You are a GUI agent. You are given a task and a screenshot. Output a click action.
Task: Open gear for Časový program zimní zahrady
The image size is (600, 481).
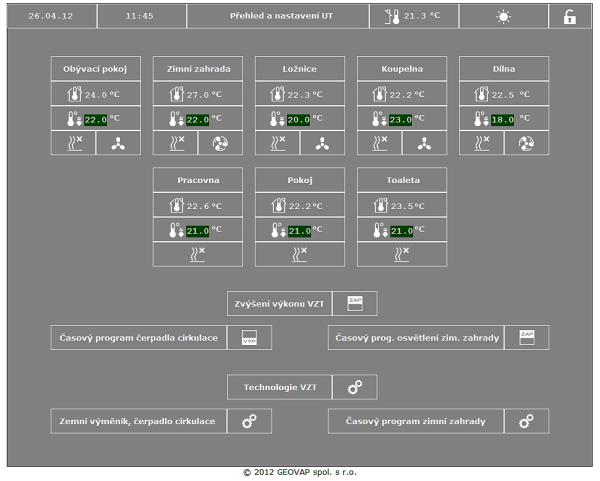pos(526,421)
